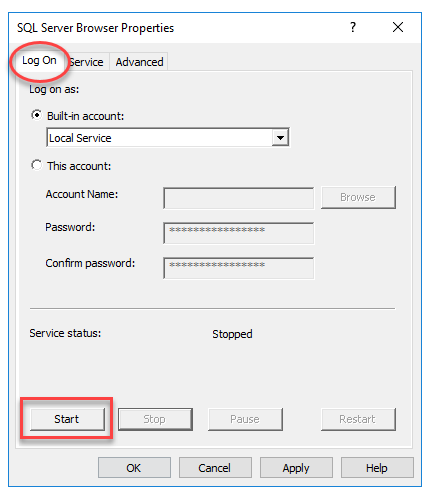The image size is (431, 491).
Task: Open the Advanced tab
Action: pos(139,62)
